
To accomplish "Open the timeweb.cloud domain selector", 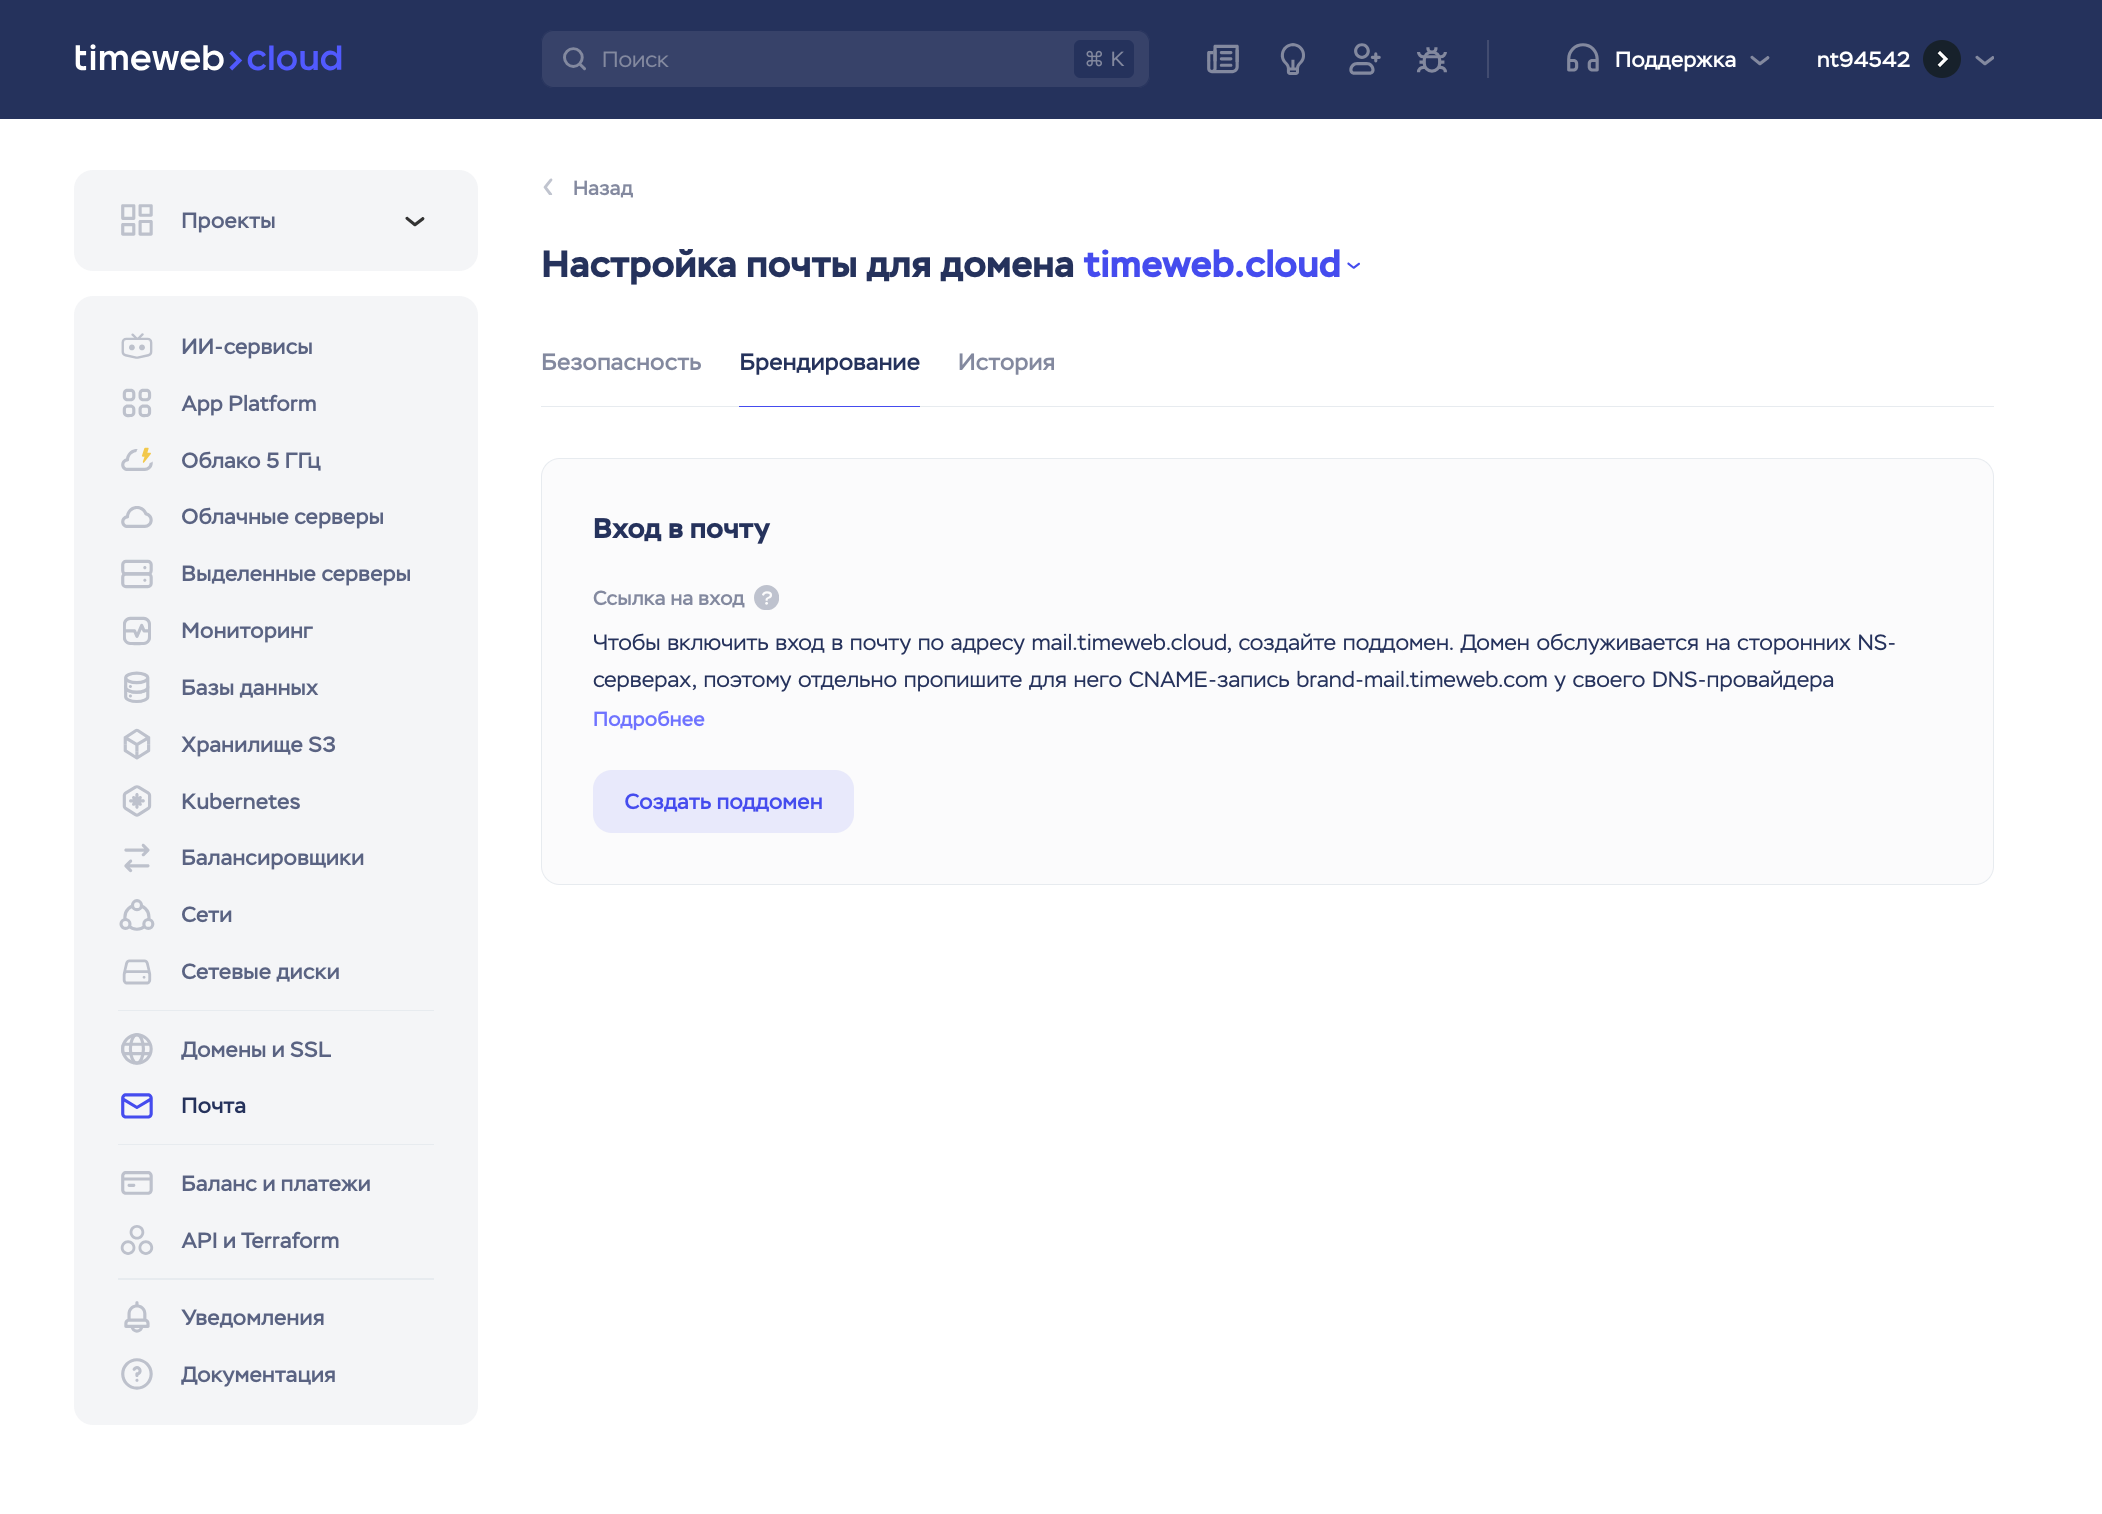I will pos(1222,264).
